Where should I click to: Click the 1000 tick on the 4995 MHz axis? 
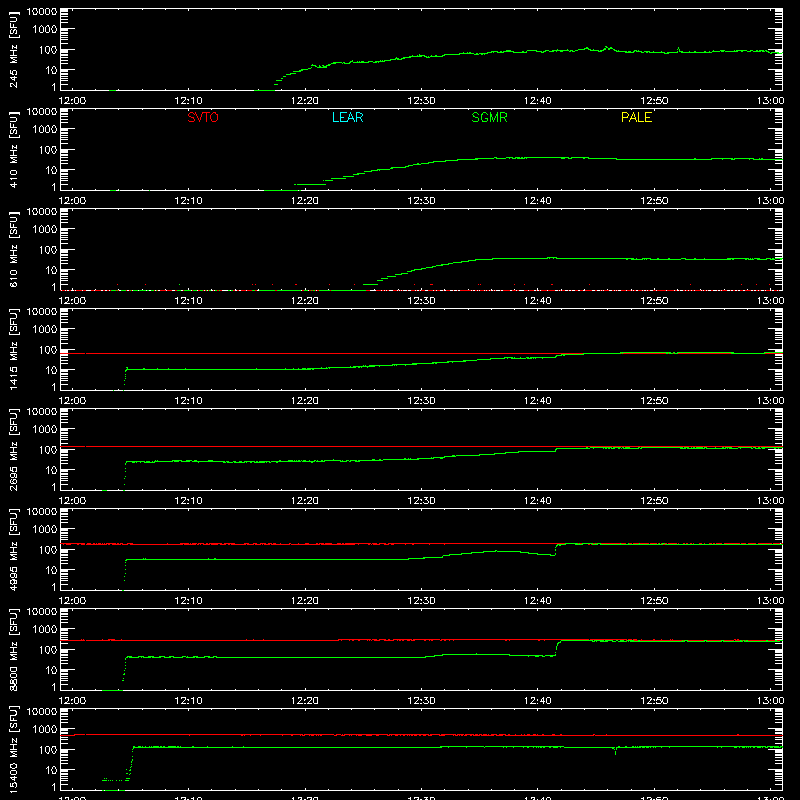(x=45, y=530)
